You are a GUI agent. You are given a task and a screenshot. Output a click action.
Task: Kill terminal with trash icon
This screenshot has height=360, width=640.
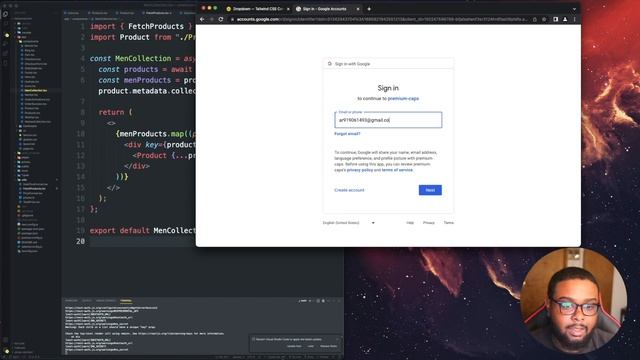coord(323,301)
